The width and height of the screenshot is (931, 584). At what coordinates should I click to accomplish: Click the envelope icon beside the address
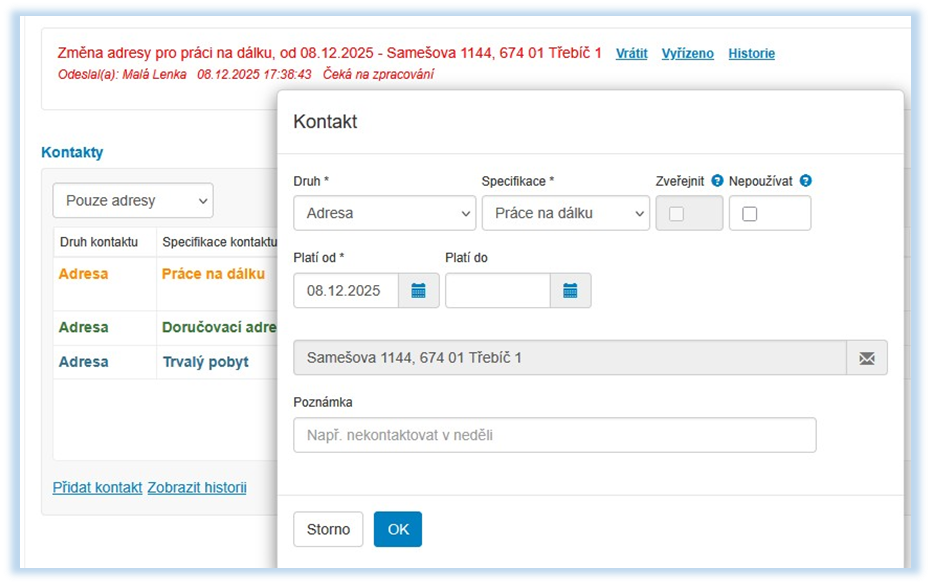pyautogui.click(x=866, y=358)
